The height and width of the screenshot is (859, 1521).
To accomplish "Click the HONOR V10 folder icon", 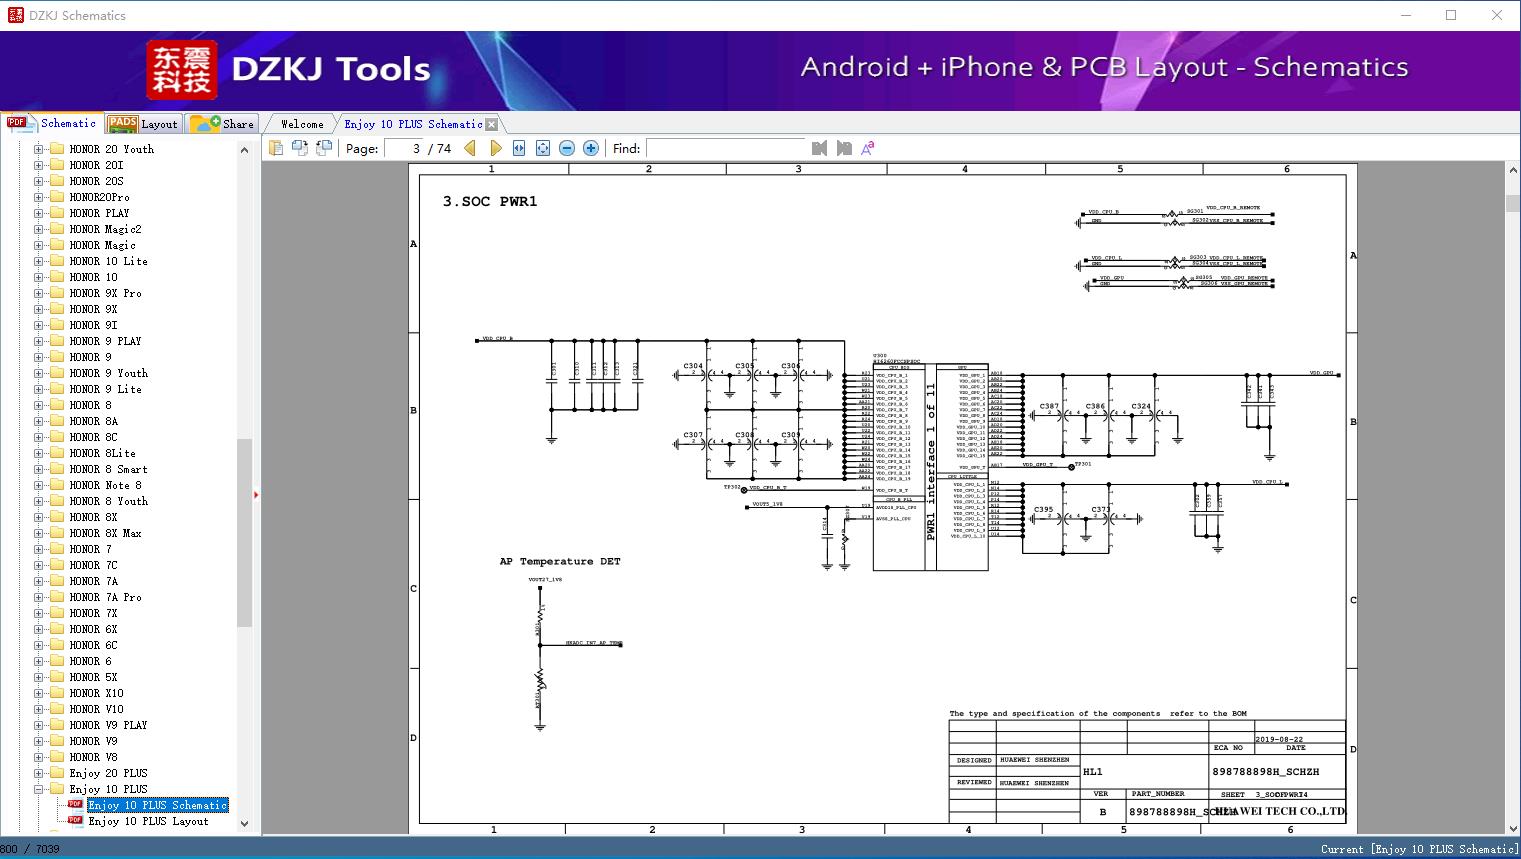I will 57,709.
